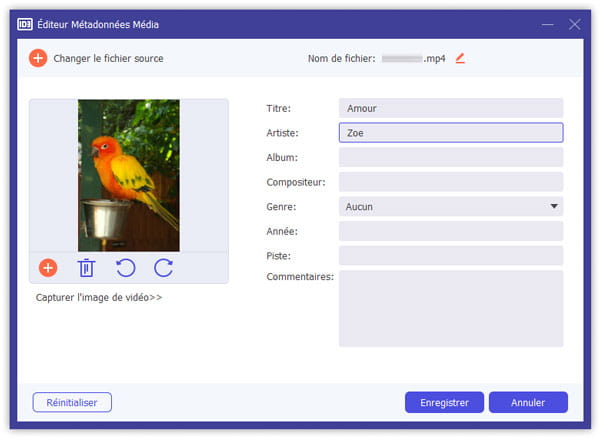Rotate the cover image counterclockwise
This screenshot has width=600, height=438.
coord(125,267)
